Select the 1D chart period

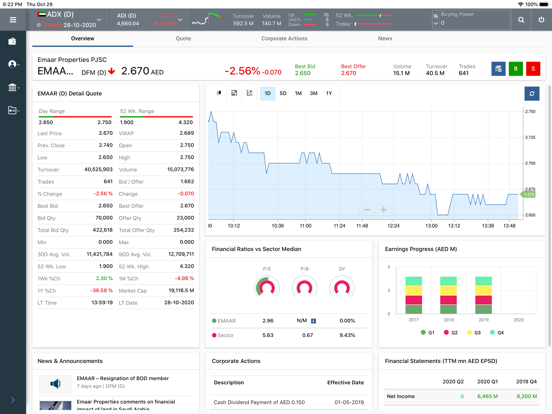tap(268, 93)
